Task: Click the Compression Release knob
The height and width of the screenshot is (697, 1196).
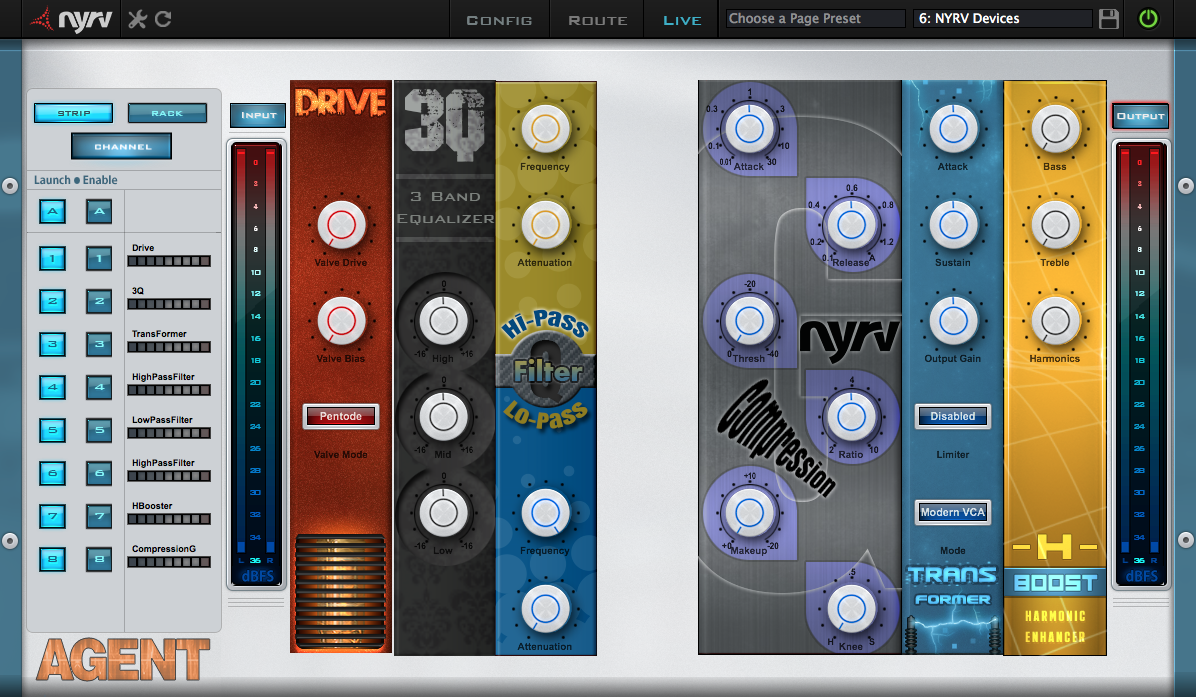Action: pos(851,225)
